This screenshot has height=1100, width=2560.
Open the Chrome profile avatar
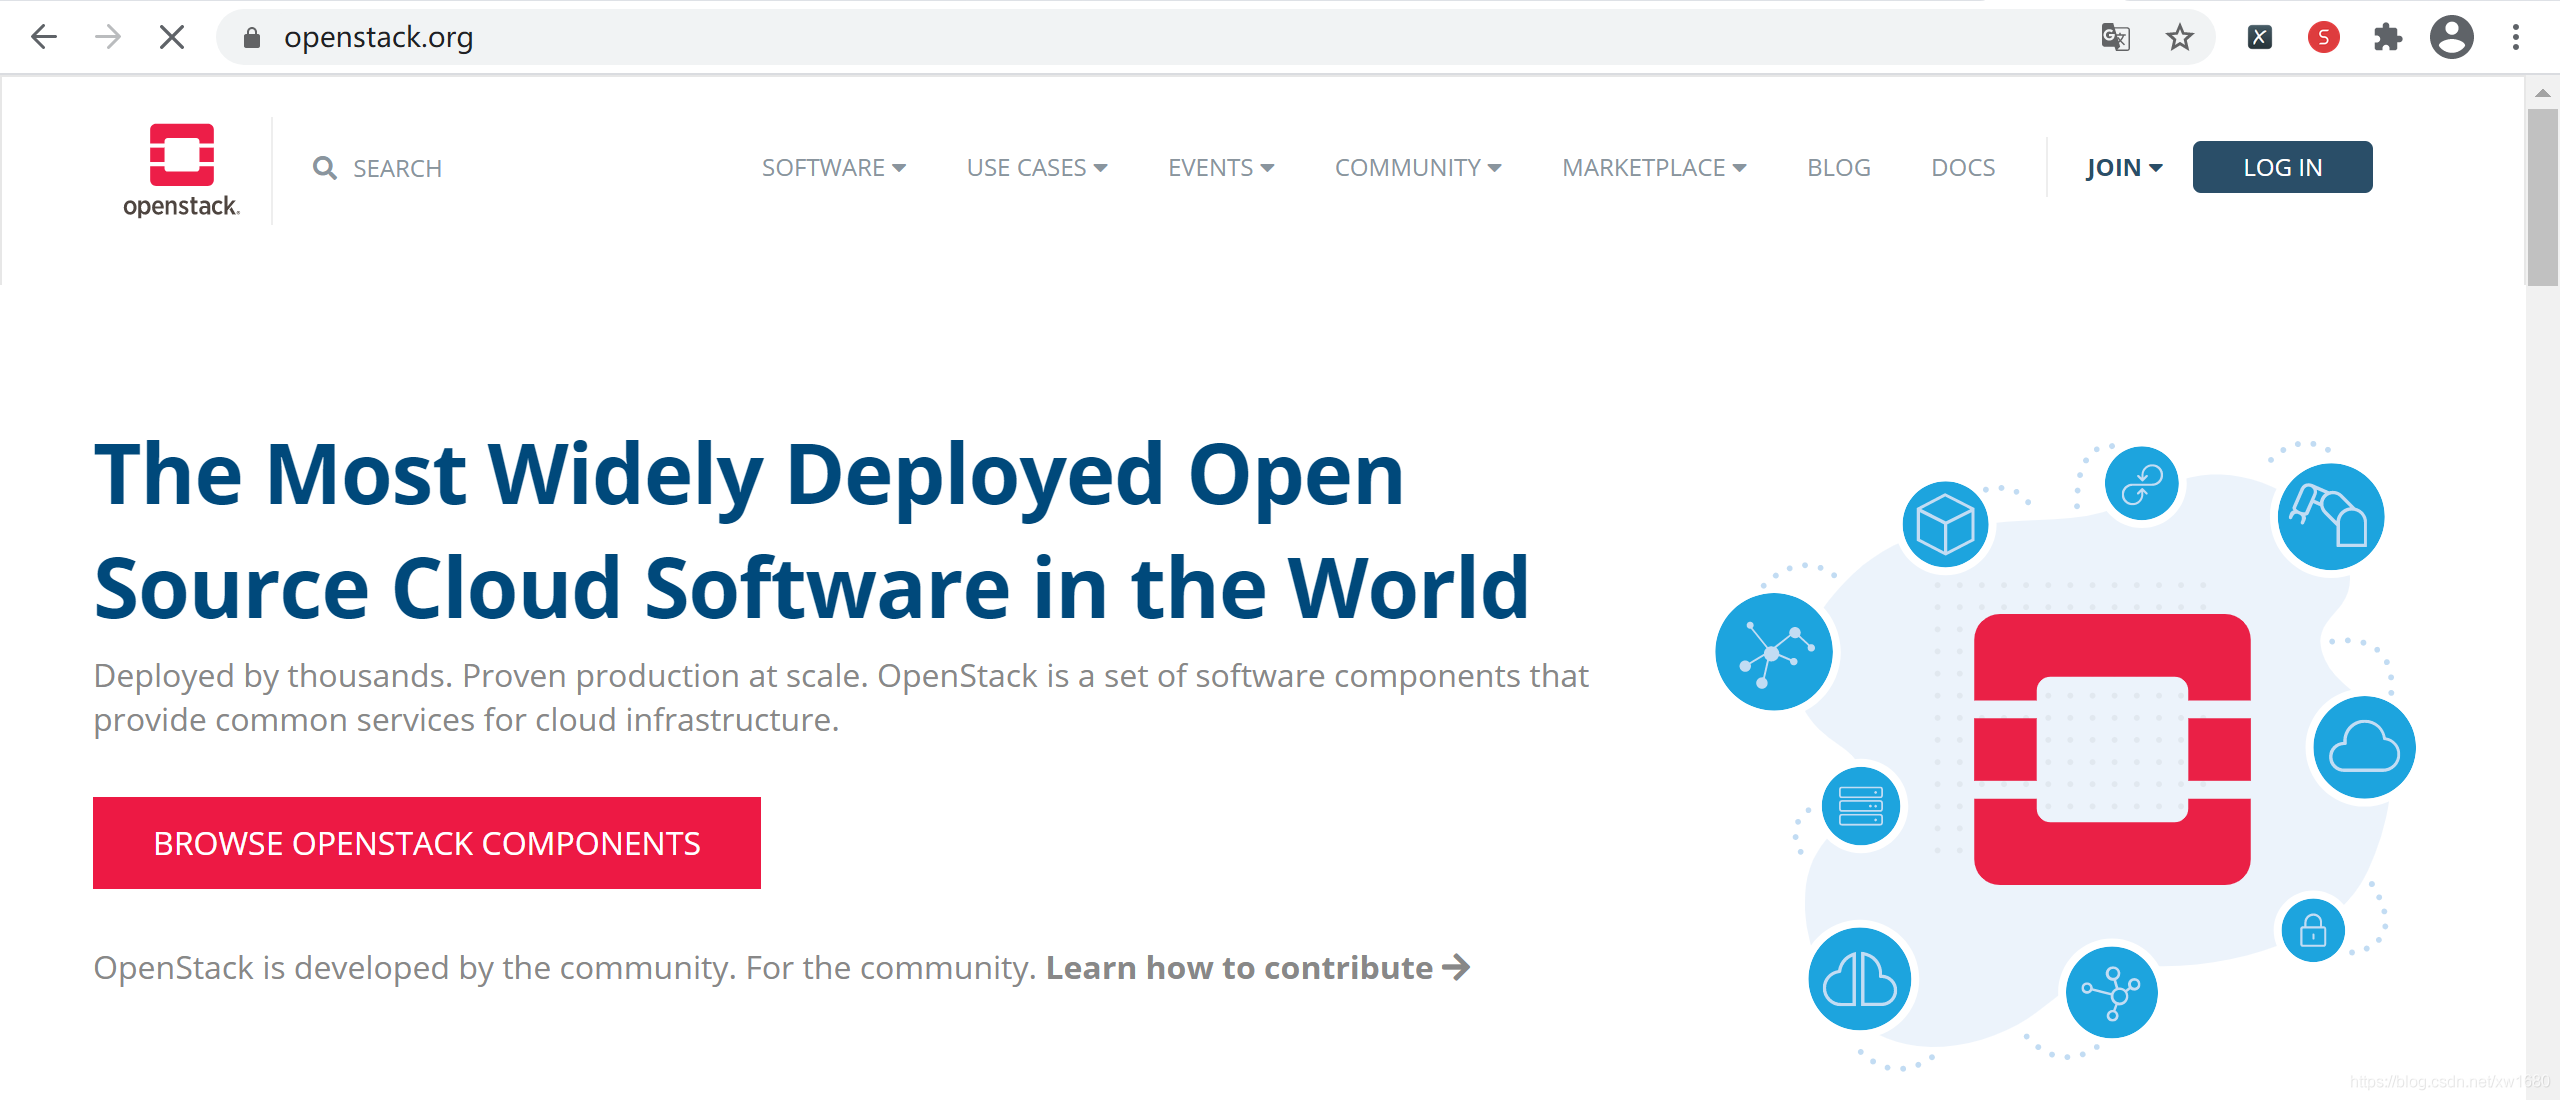point(2451,37)
